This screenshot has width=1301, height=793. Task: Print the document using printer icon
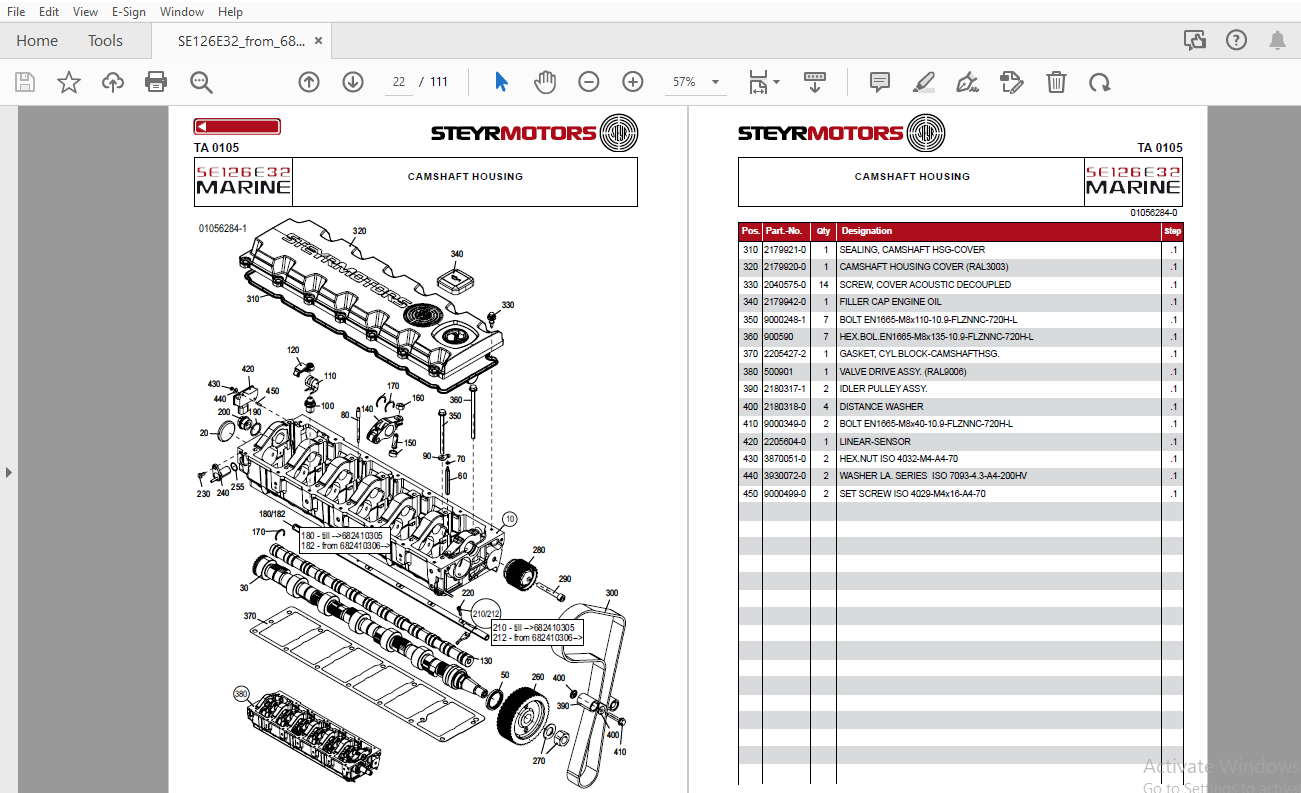(156, 82)
